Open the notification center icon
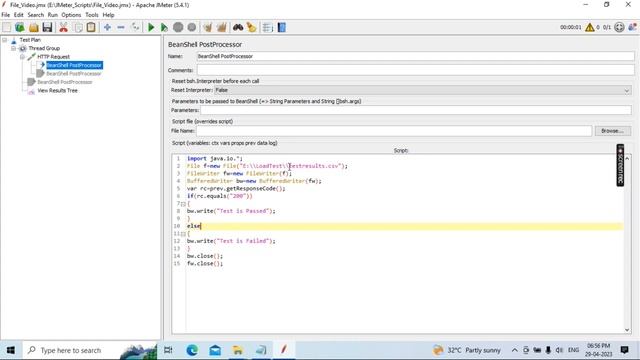Screen dimensions: 640x360 624,350
